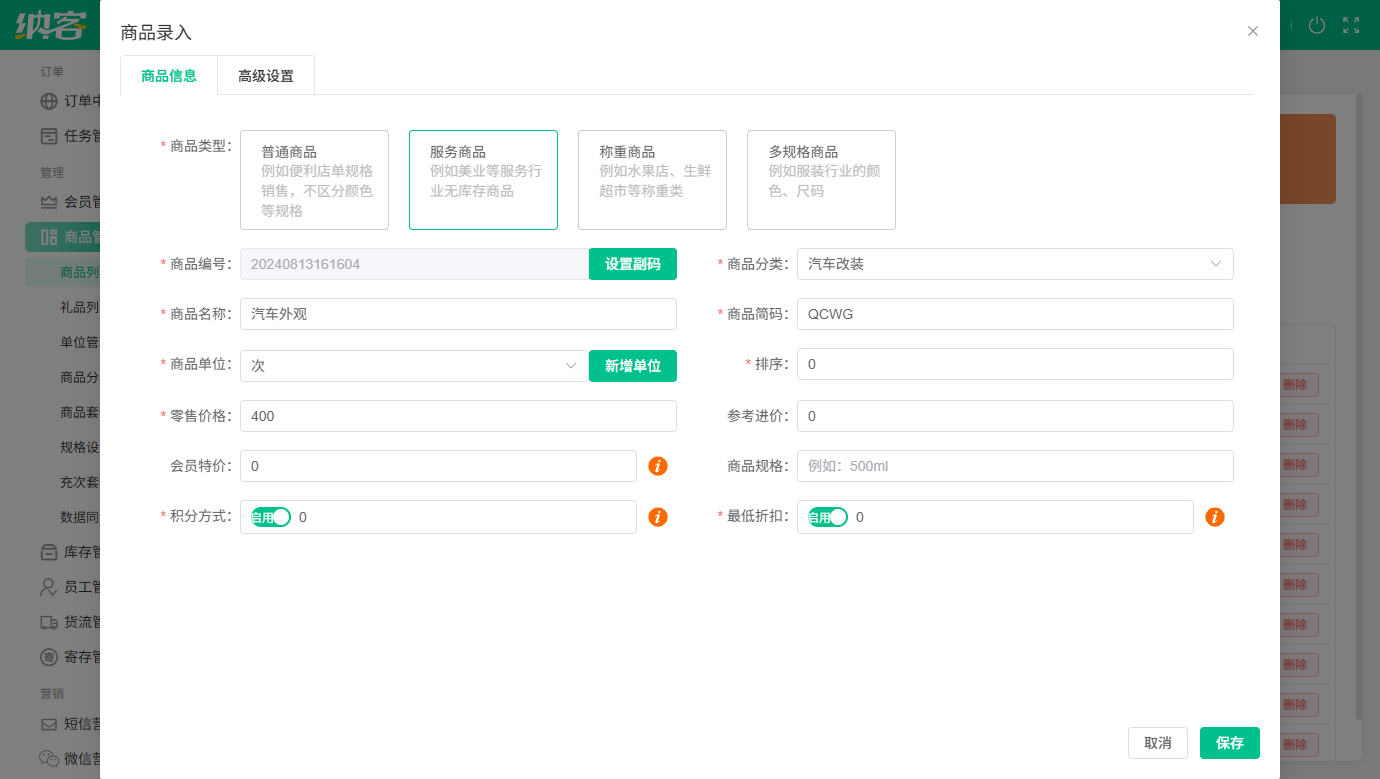
Task: Click the 设置副码 button
Action: 633,264
